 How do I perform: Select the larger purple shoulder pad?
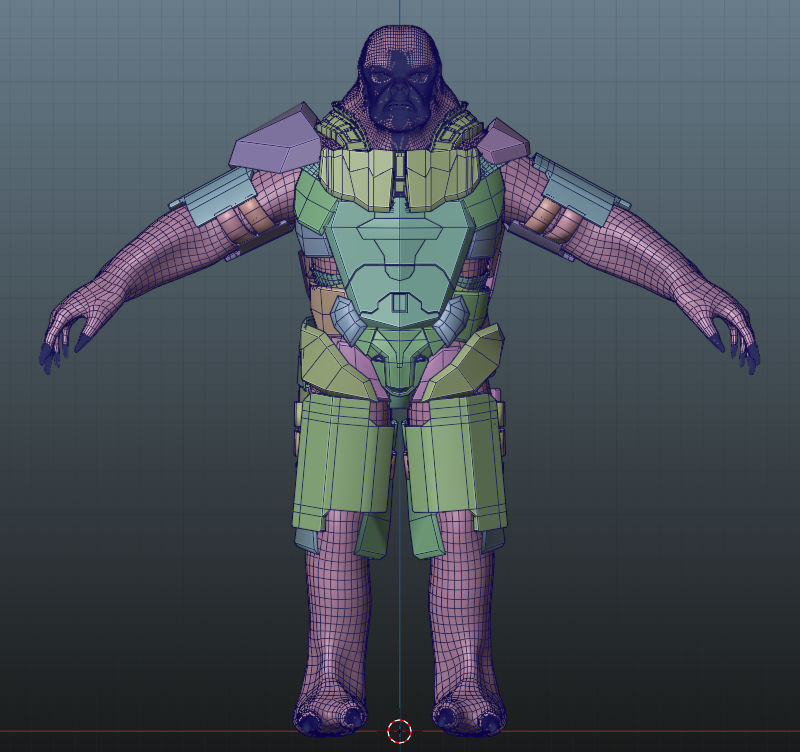[x=276, y=138]
